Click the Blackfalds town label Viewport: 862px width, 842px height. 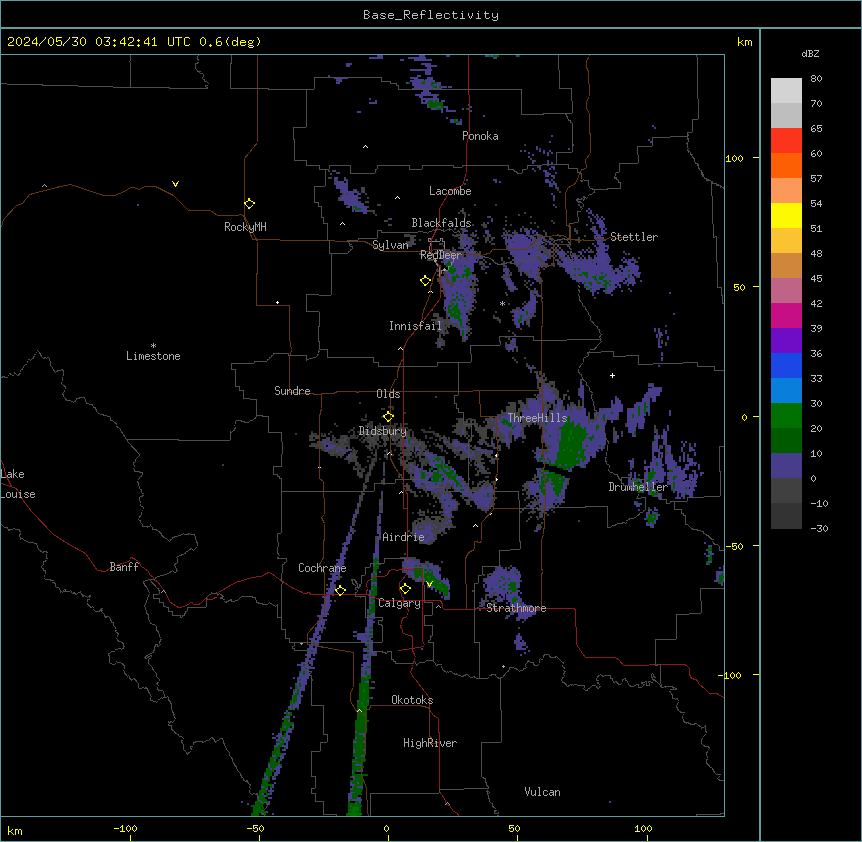click(x=441, y=223)
